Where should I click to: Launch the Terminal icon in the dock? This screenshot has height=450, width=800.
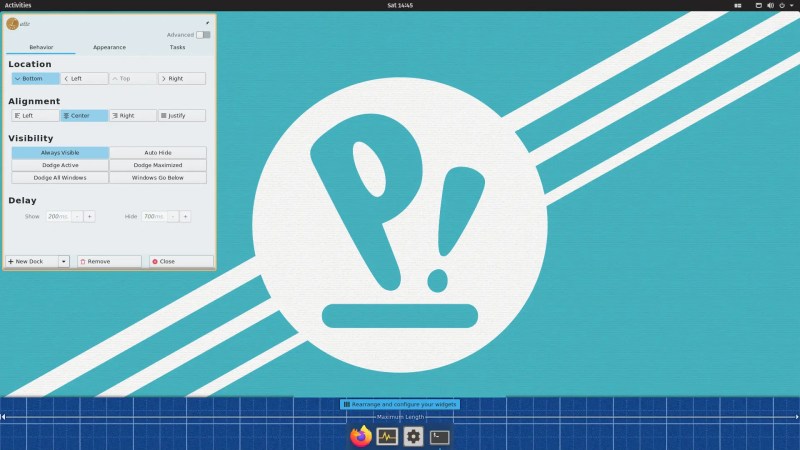click(439, 436)
